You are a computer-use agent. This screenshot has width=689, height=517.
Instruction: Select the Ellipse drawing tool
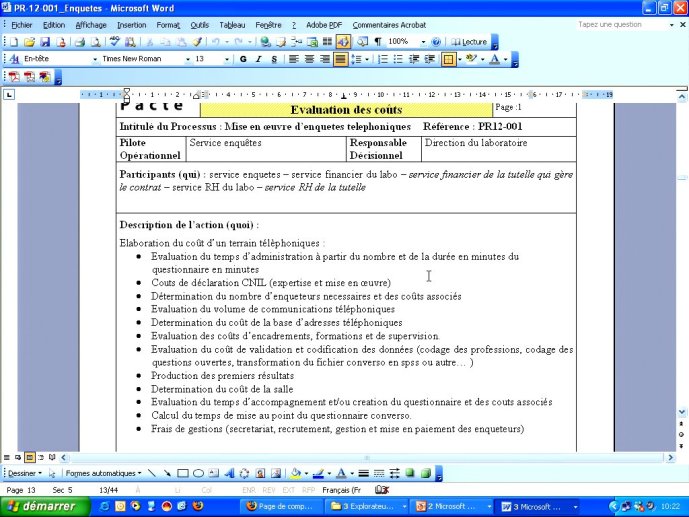click(198, 474)
